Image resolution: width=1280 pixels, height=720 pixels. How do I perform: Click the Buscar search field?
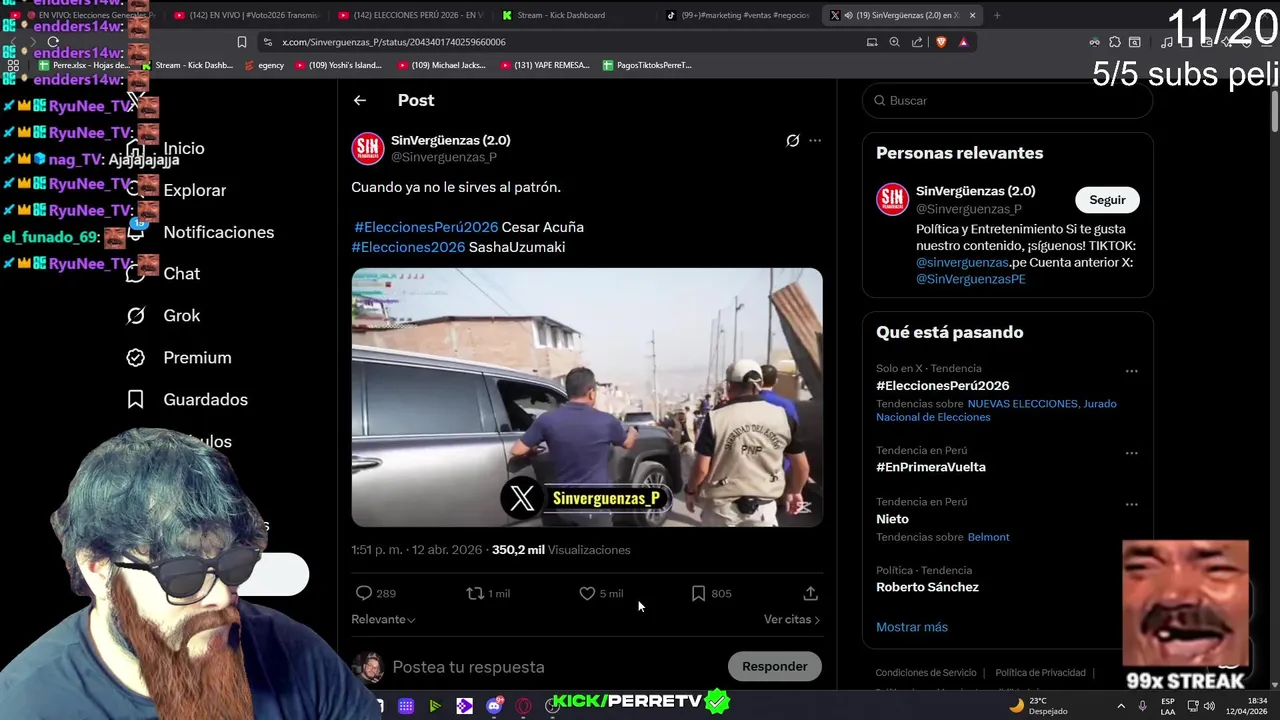click(1008, 100)
